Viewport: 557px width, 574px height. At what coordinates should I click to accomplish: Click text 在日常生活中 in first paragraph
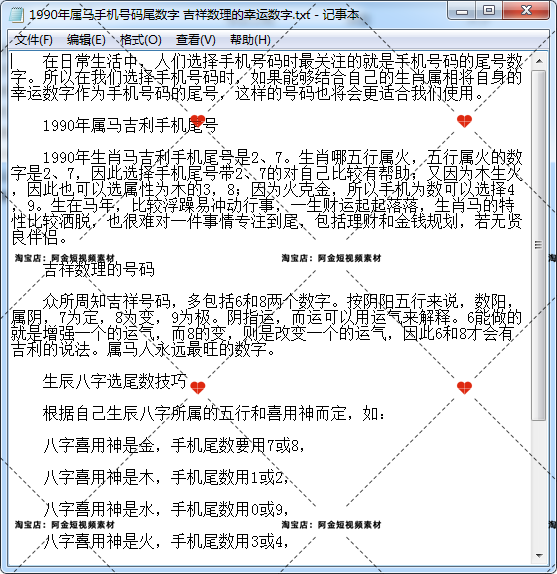[90, 62]
